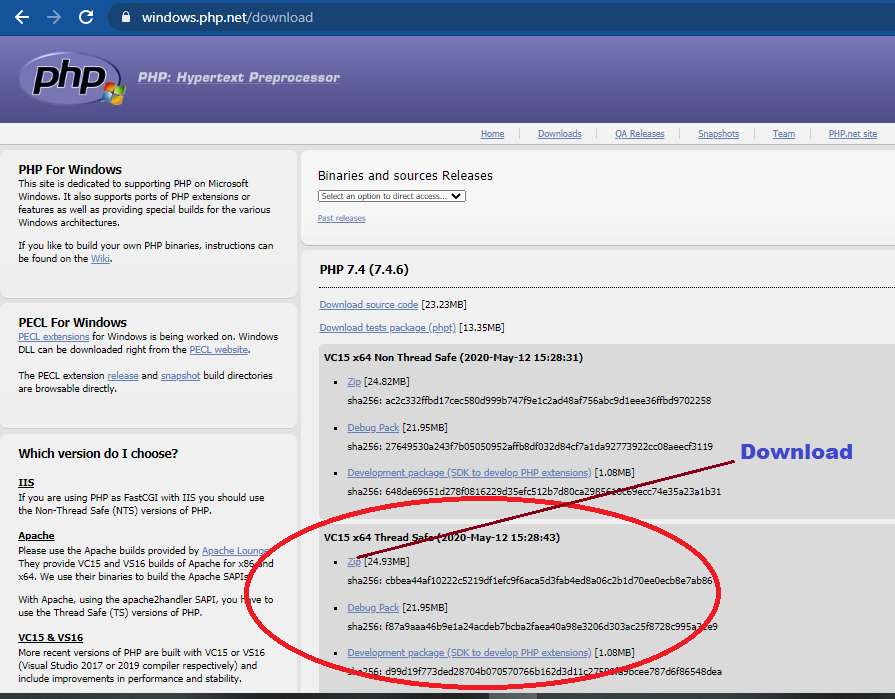This screenshot has width=895, height=699.
Task: Click the PHP logo in header
Action: [x=70, y=78]
